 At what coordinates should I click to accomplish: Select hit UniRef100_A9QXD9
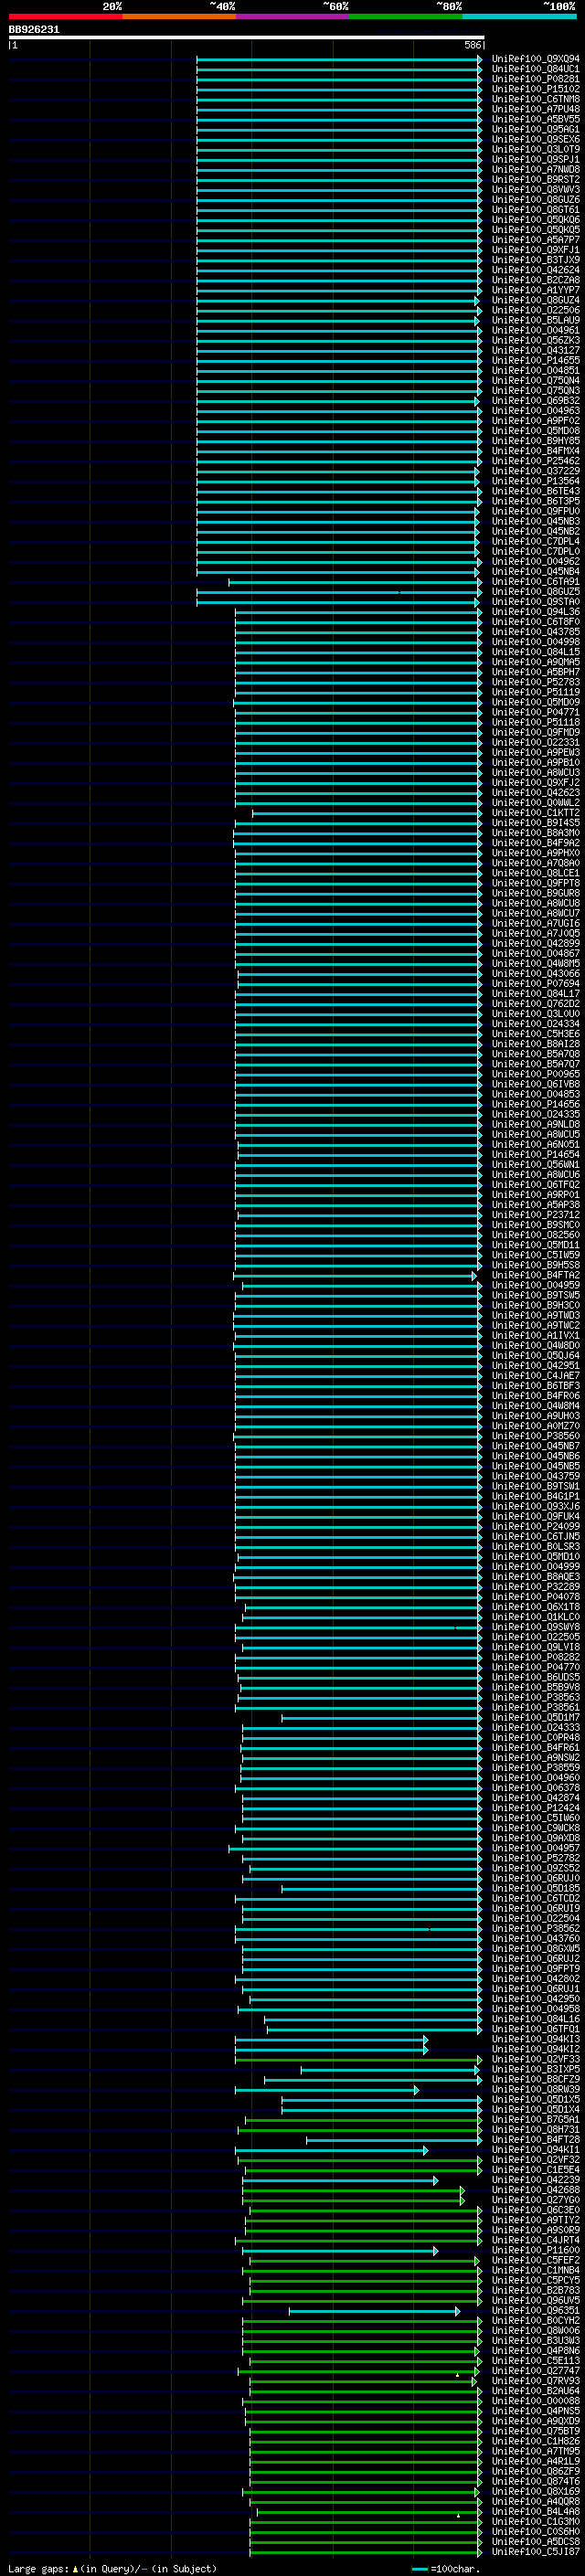click(535, 2421)
